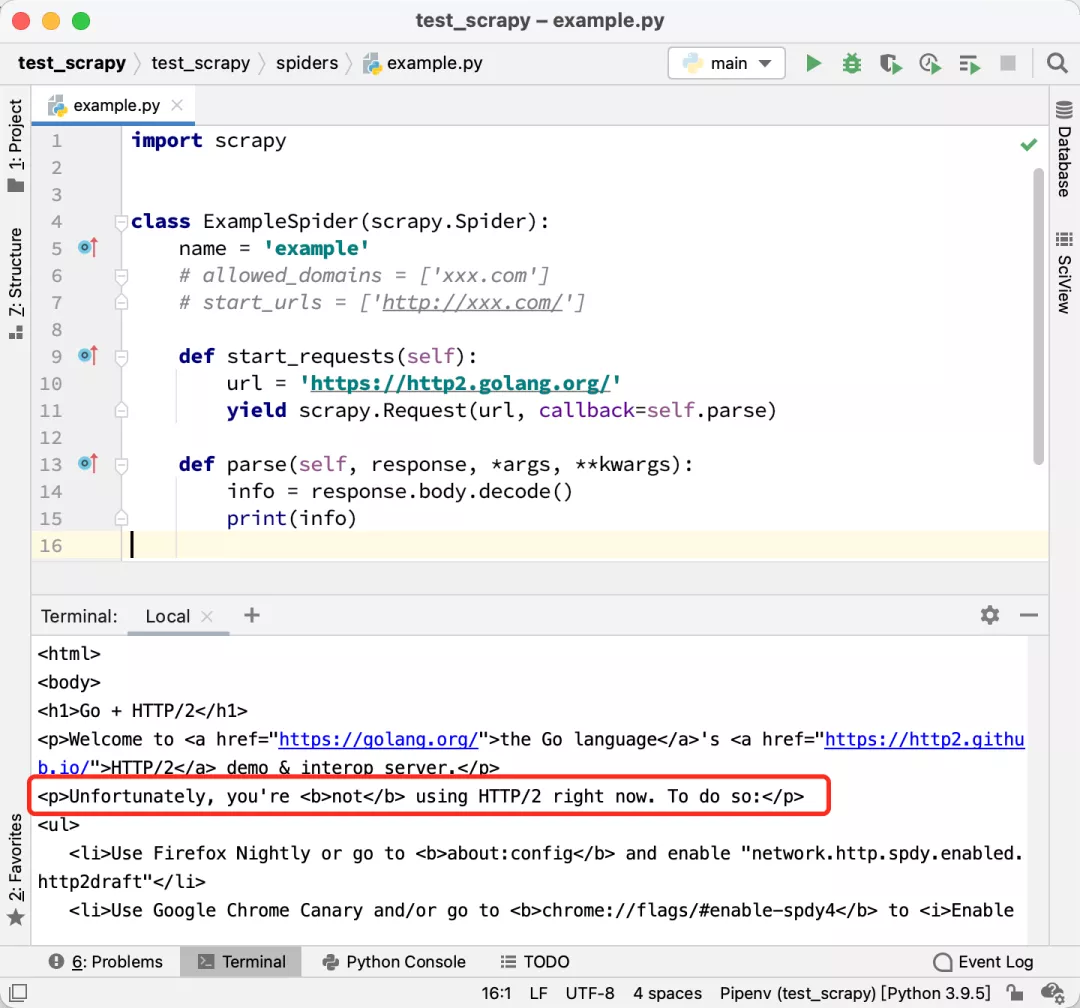This screenshot has width=1080, height=1008.
Task: Open the Python Console
Action: 394,962
